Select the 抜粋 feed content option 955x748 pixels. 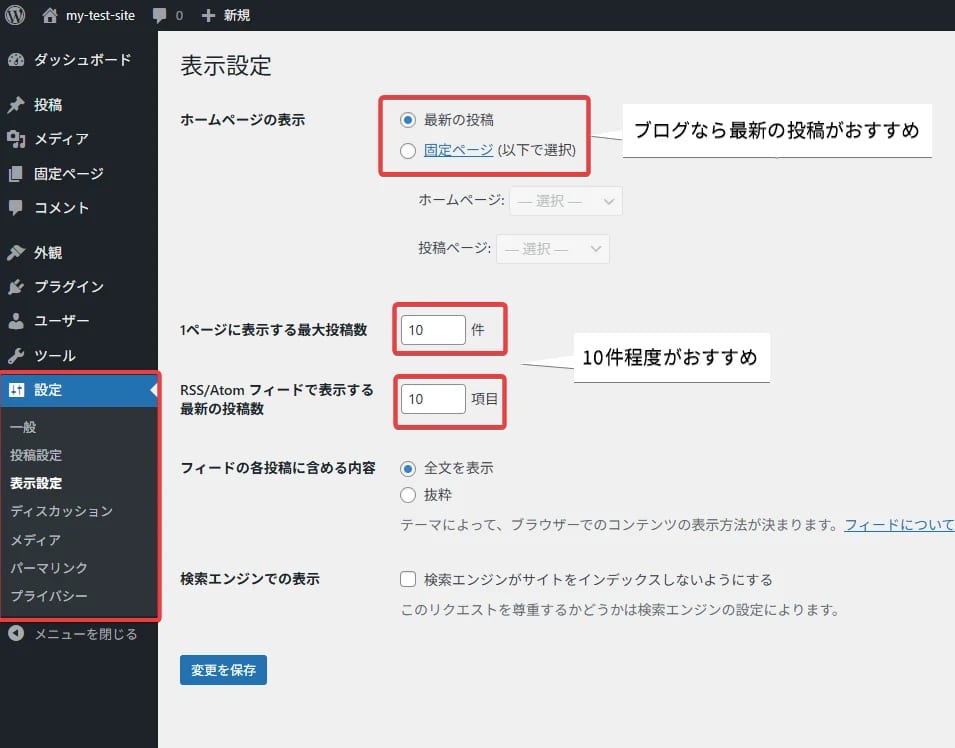[x=408, y=494]
